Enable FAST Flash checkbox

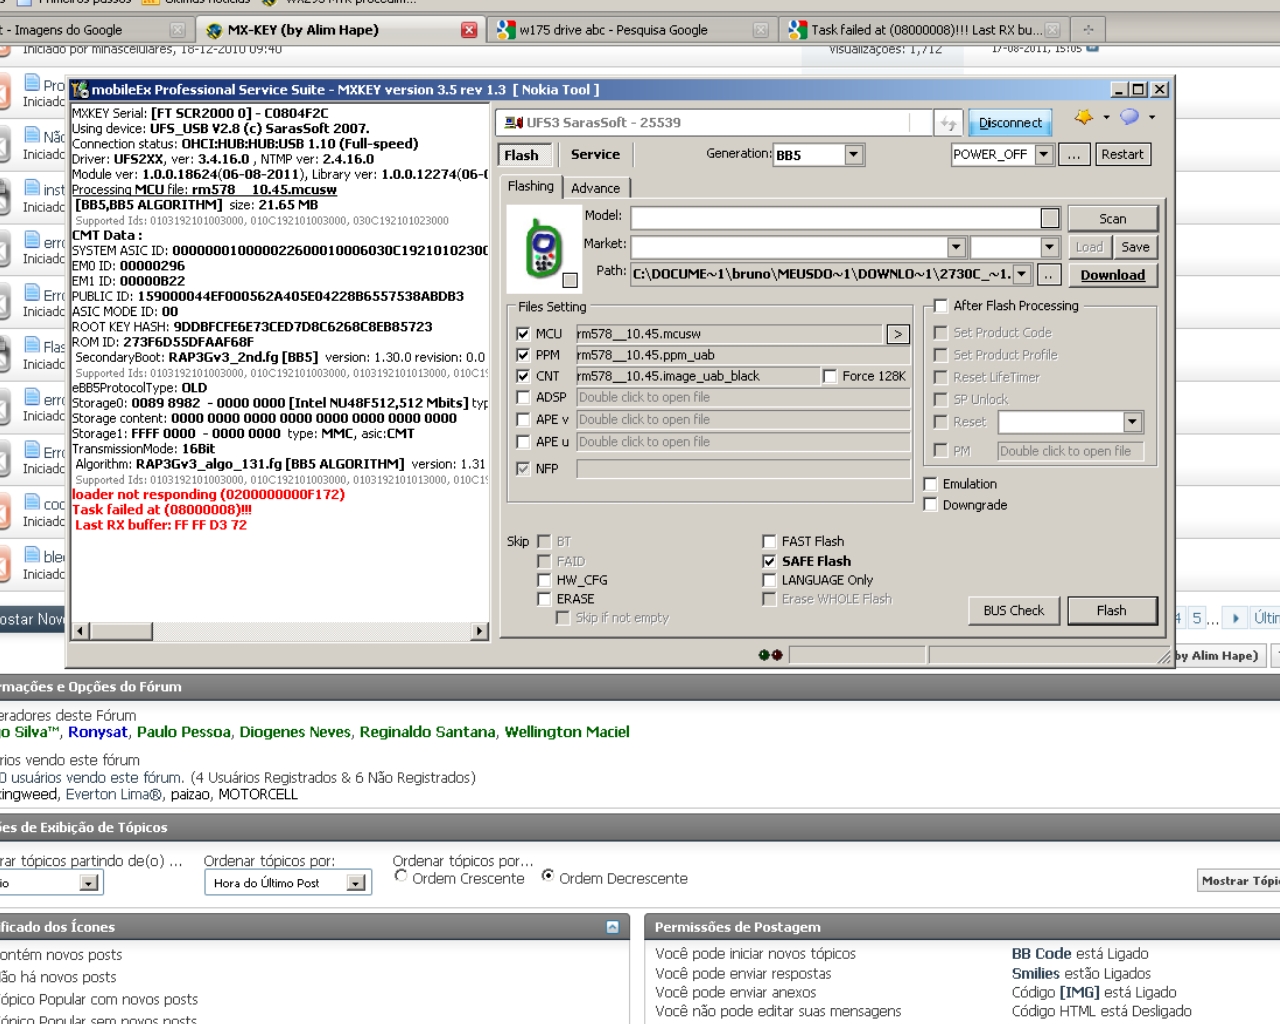pos(769,541)
